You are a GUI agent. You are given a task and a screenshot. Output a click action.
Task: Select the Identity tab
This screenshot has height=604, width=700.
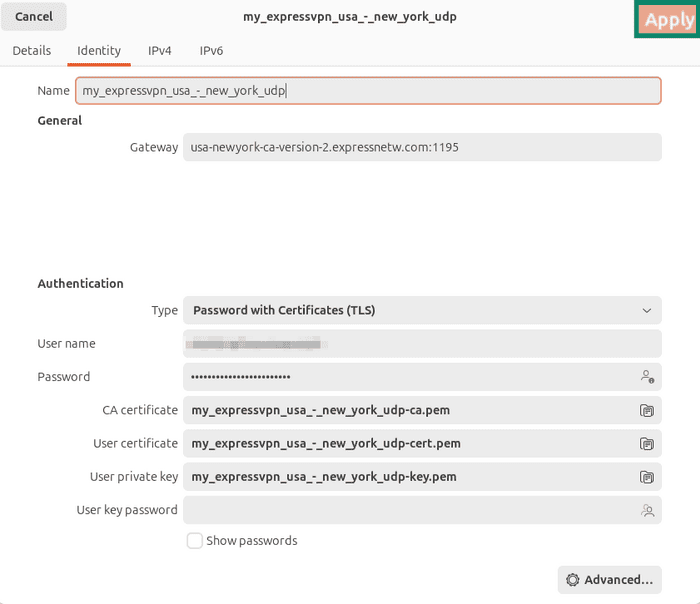coord(99,51)
